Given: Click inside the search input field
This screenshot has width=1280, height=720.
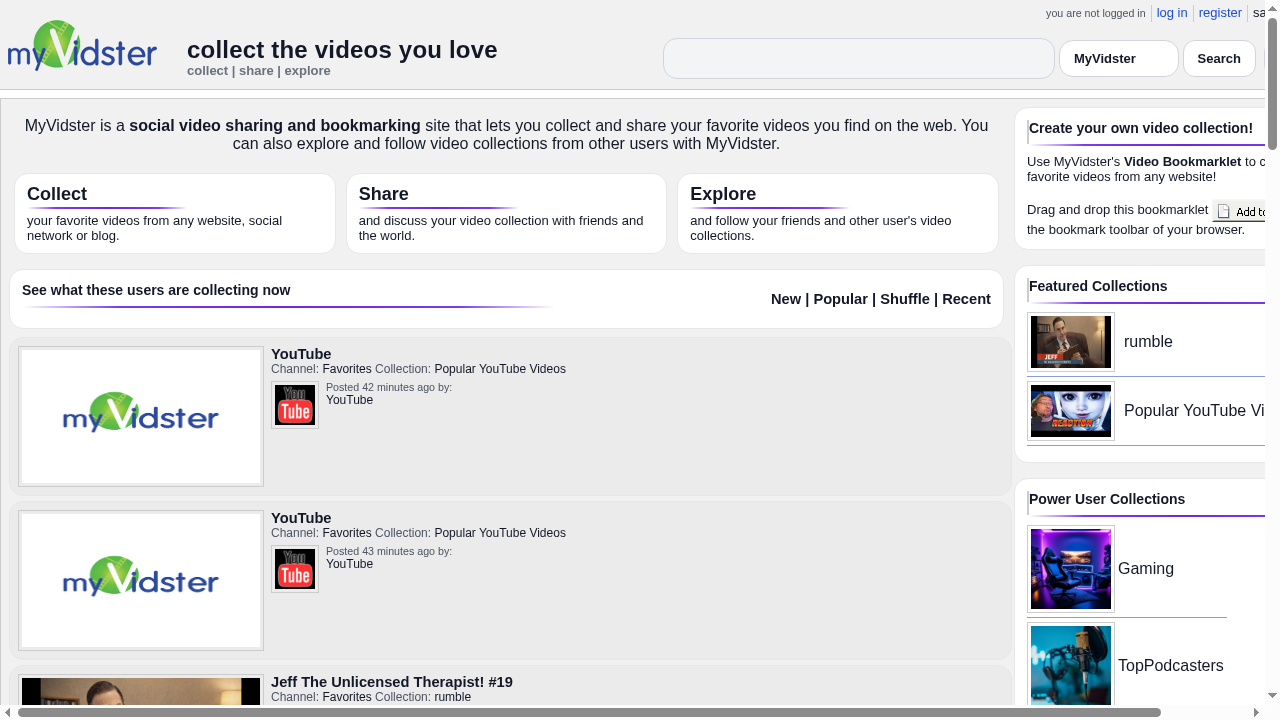Looking at the screenshot, I should coord(858,58).
